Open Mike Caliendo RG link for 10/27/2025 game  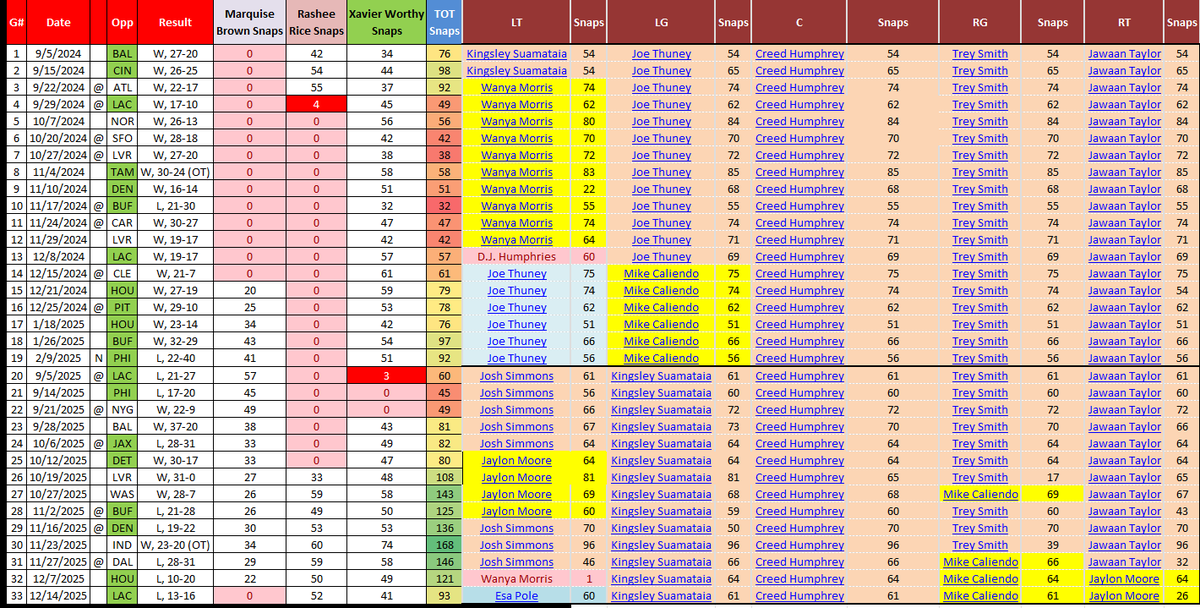coord(980,494)
